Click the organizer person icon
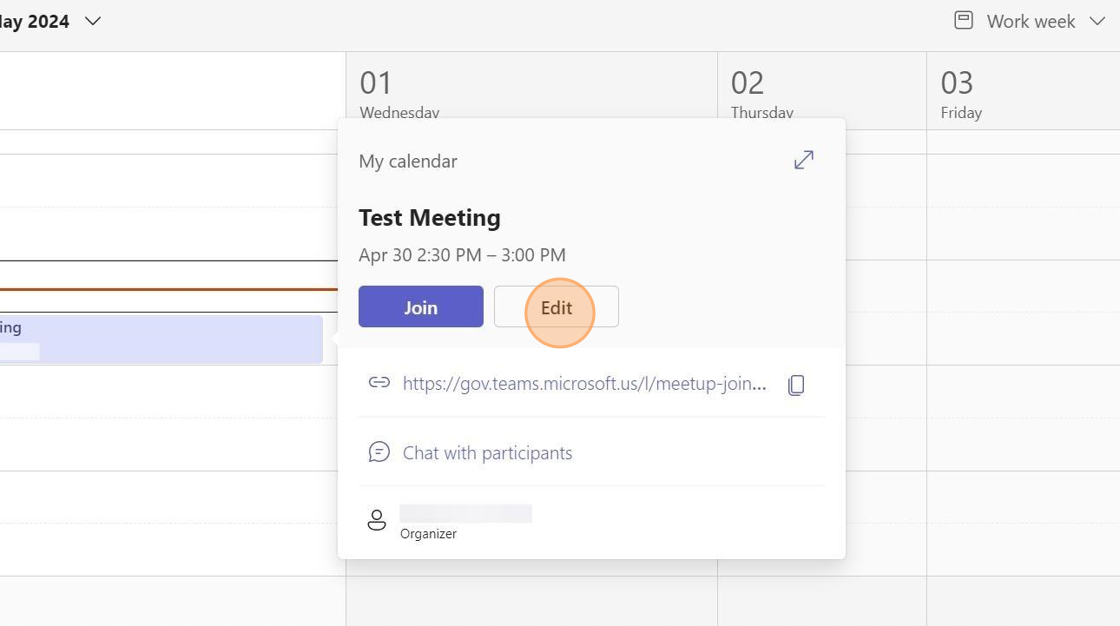Image resolution: width=1120 pixels, height=626 pixels. tap(377, 520)
